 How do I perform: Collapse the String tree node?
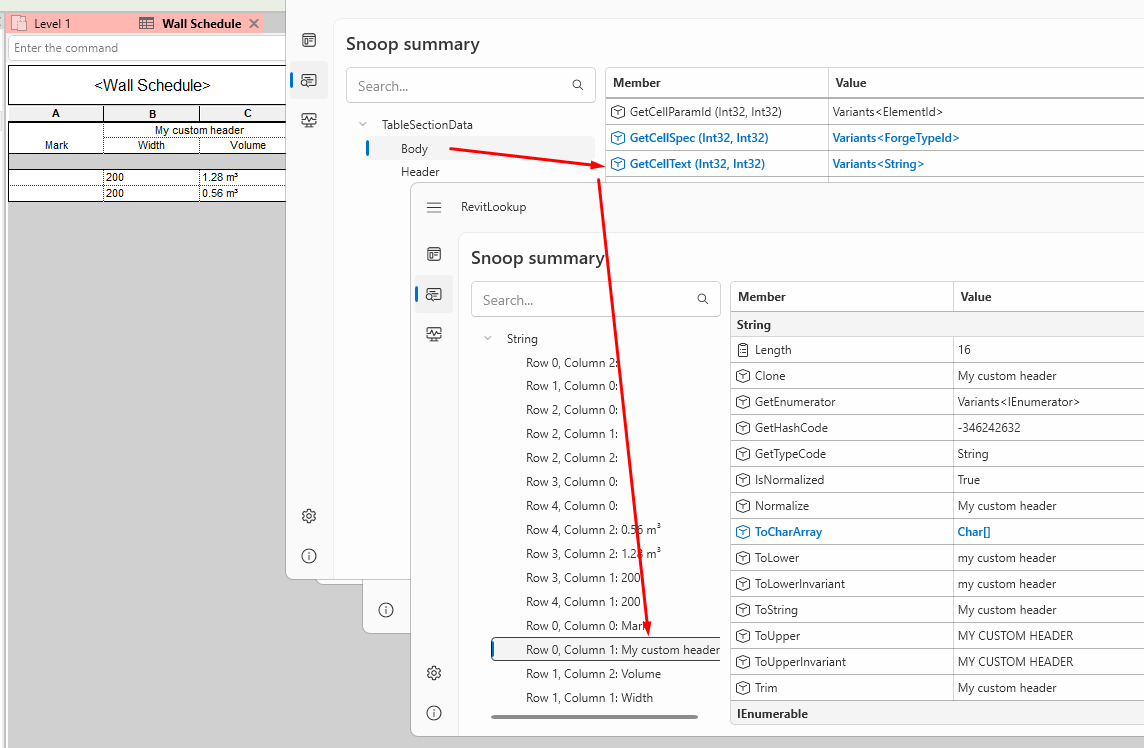[x=487, y=339]
